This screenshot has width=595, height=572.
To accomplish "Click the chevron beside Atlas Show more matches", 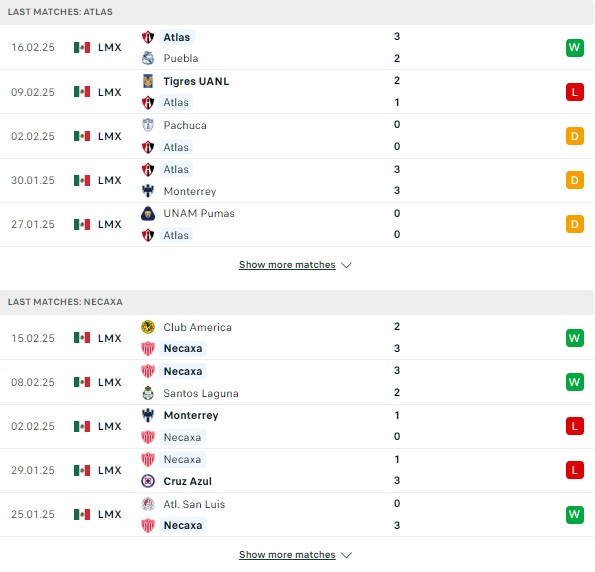I will (x=346, y=265).
